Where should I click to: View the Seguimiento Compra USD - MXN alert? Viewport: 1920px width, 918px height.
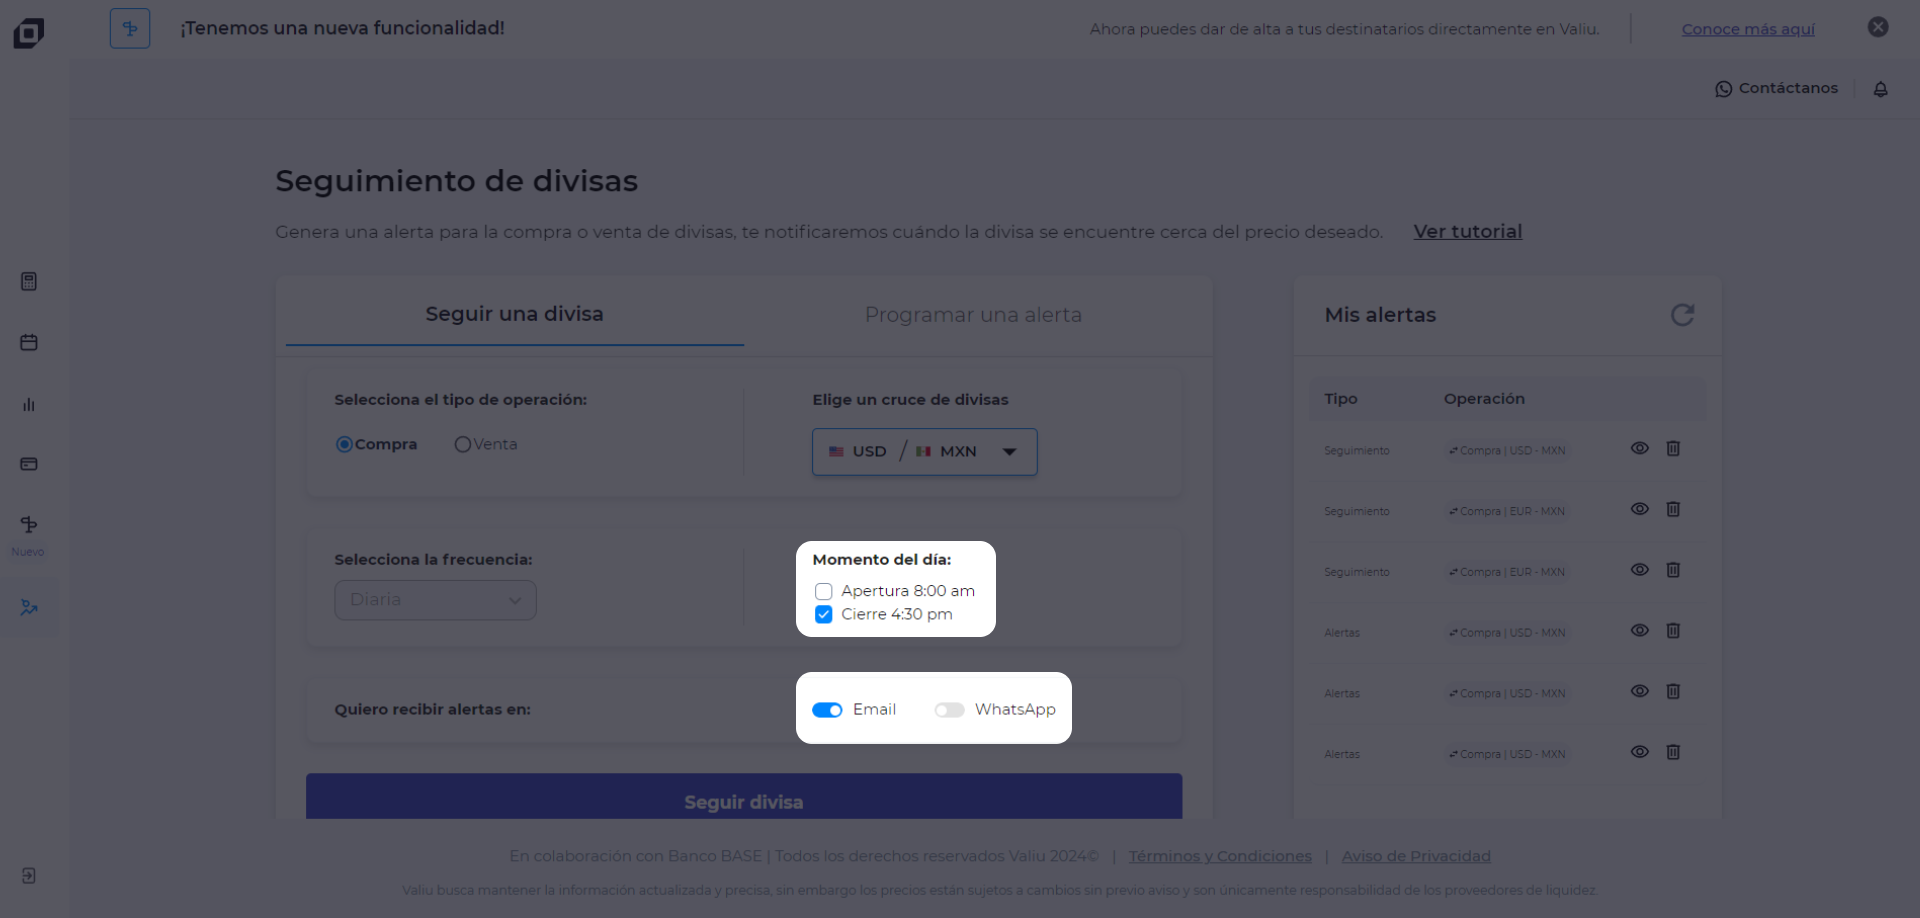1640,448
